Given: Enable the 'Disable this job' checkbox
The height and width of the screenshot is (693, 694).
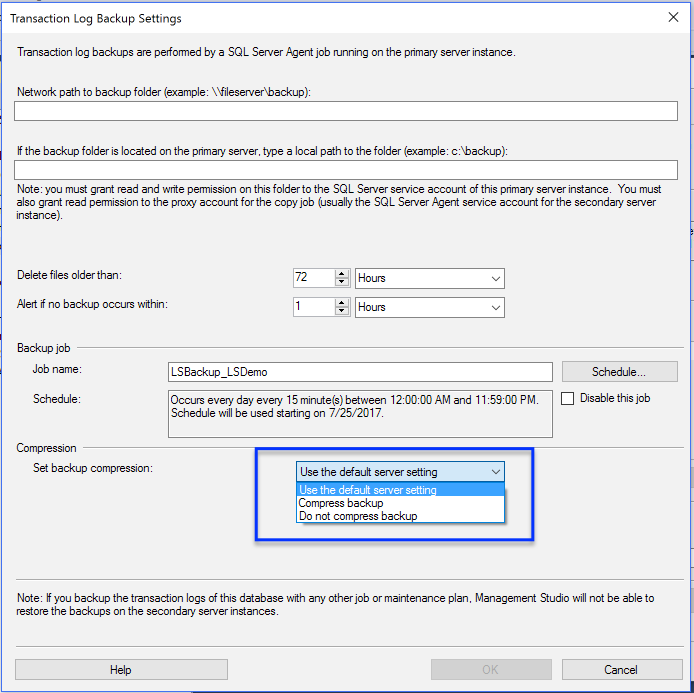Looking at the screenshot, I should click(568, 398).
